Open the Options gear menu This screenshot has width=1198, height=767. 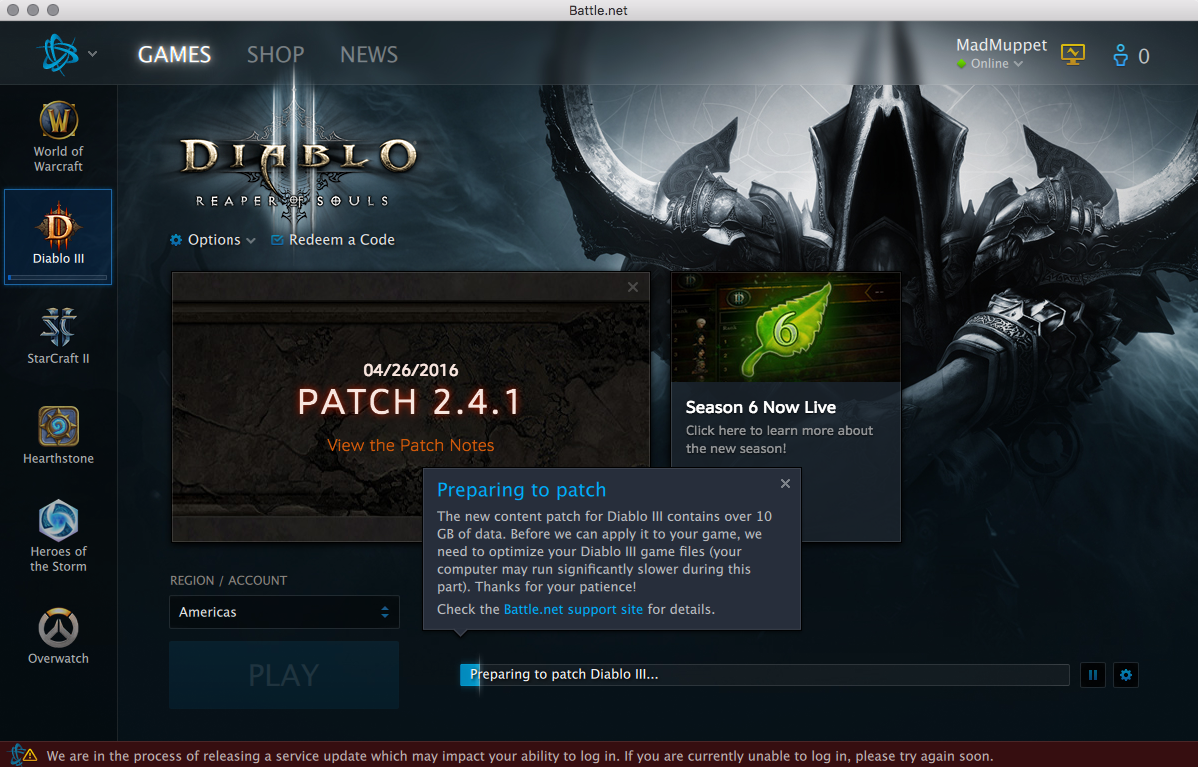(212, 240)
